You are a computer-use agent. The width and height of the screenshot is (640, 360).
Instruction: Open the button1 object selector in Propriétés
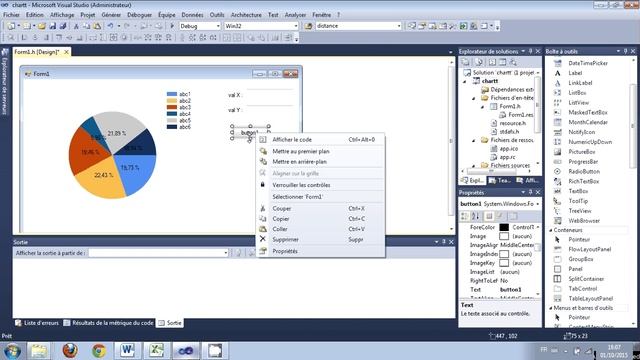(x=538, y=204)
